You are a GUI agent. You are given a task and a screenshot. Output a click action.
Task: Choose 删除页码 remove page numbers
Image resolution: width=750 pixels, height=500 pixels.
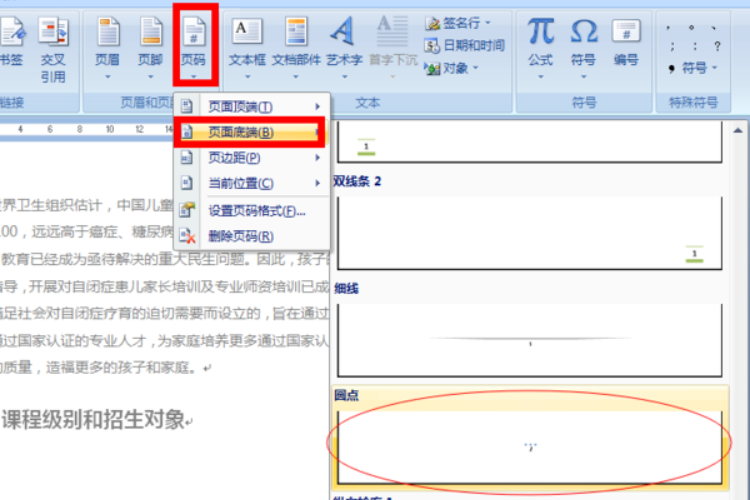click(251, 236)
